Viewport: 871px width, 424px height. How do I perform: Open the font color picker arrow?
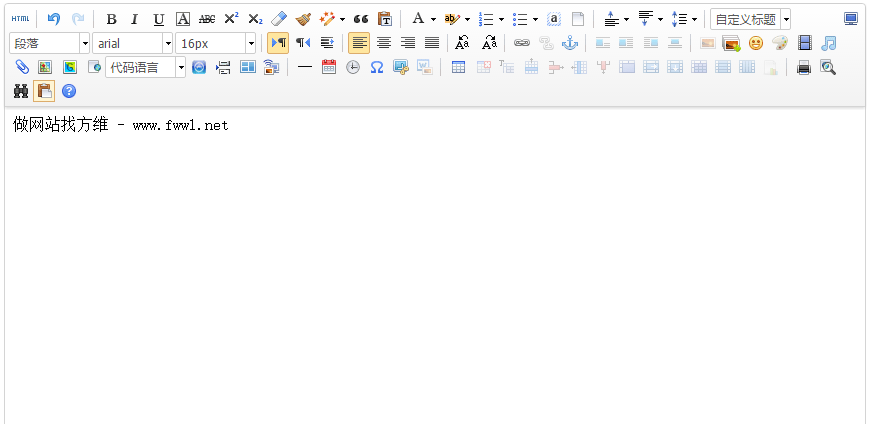433,19
